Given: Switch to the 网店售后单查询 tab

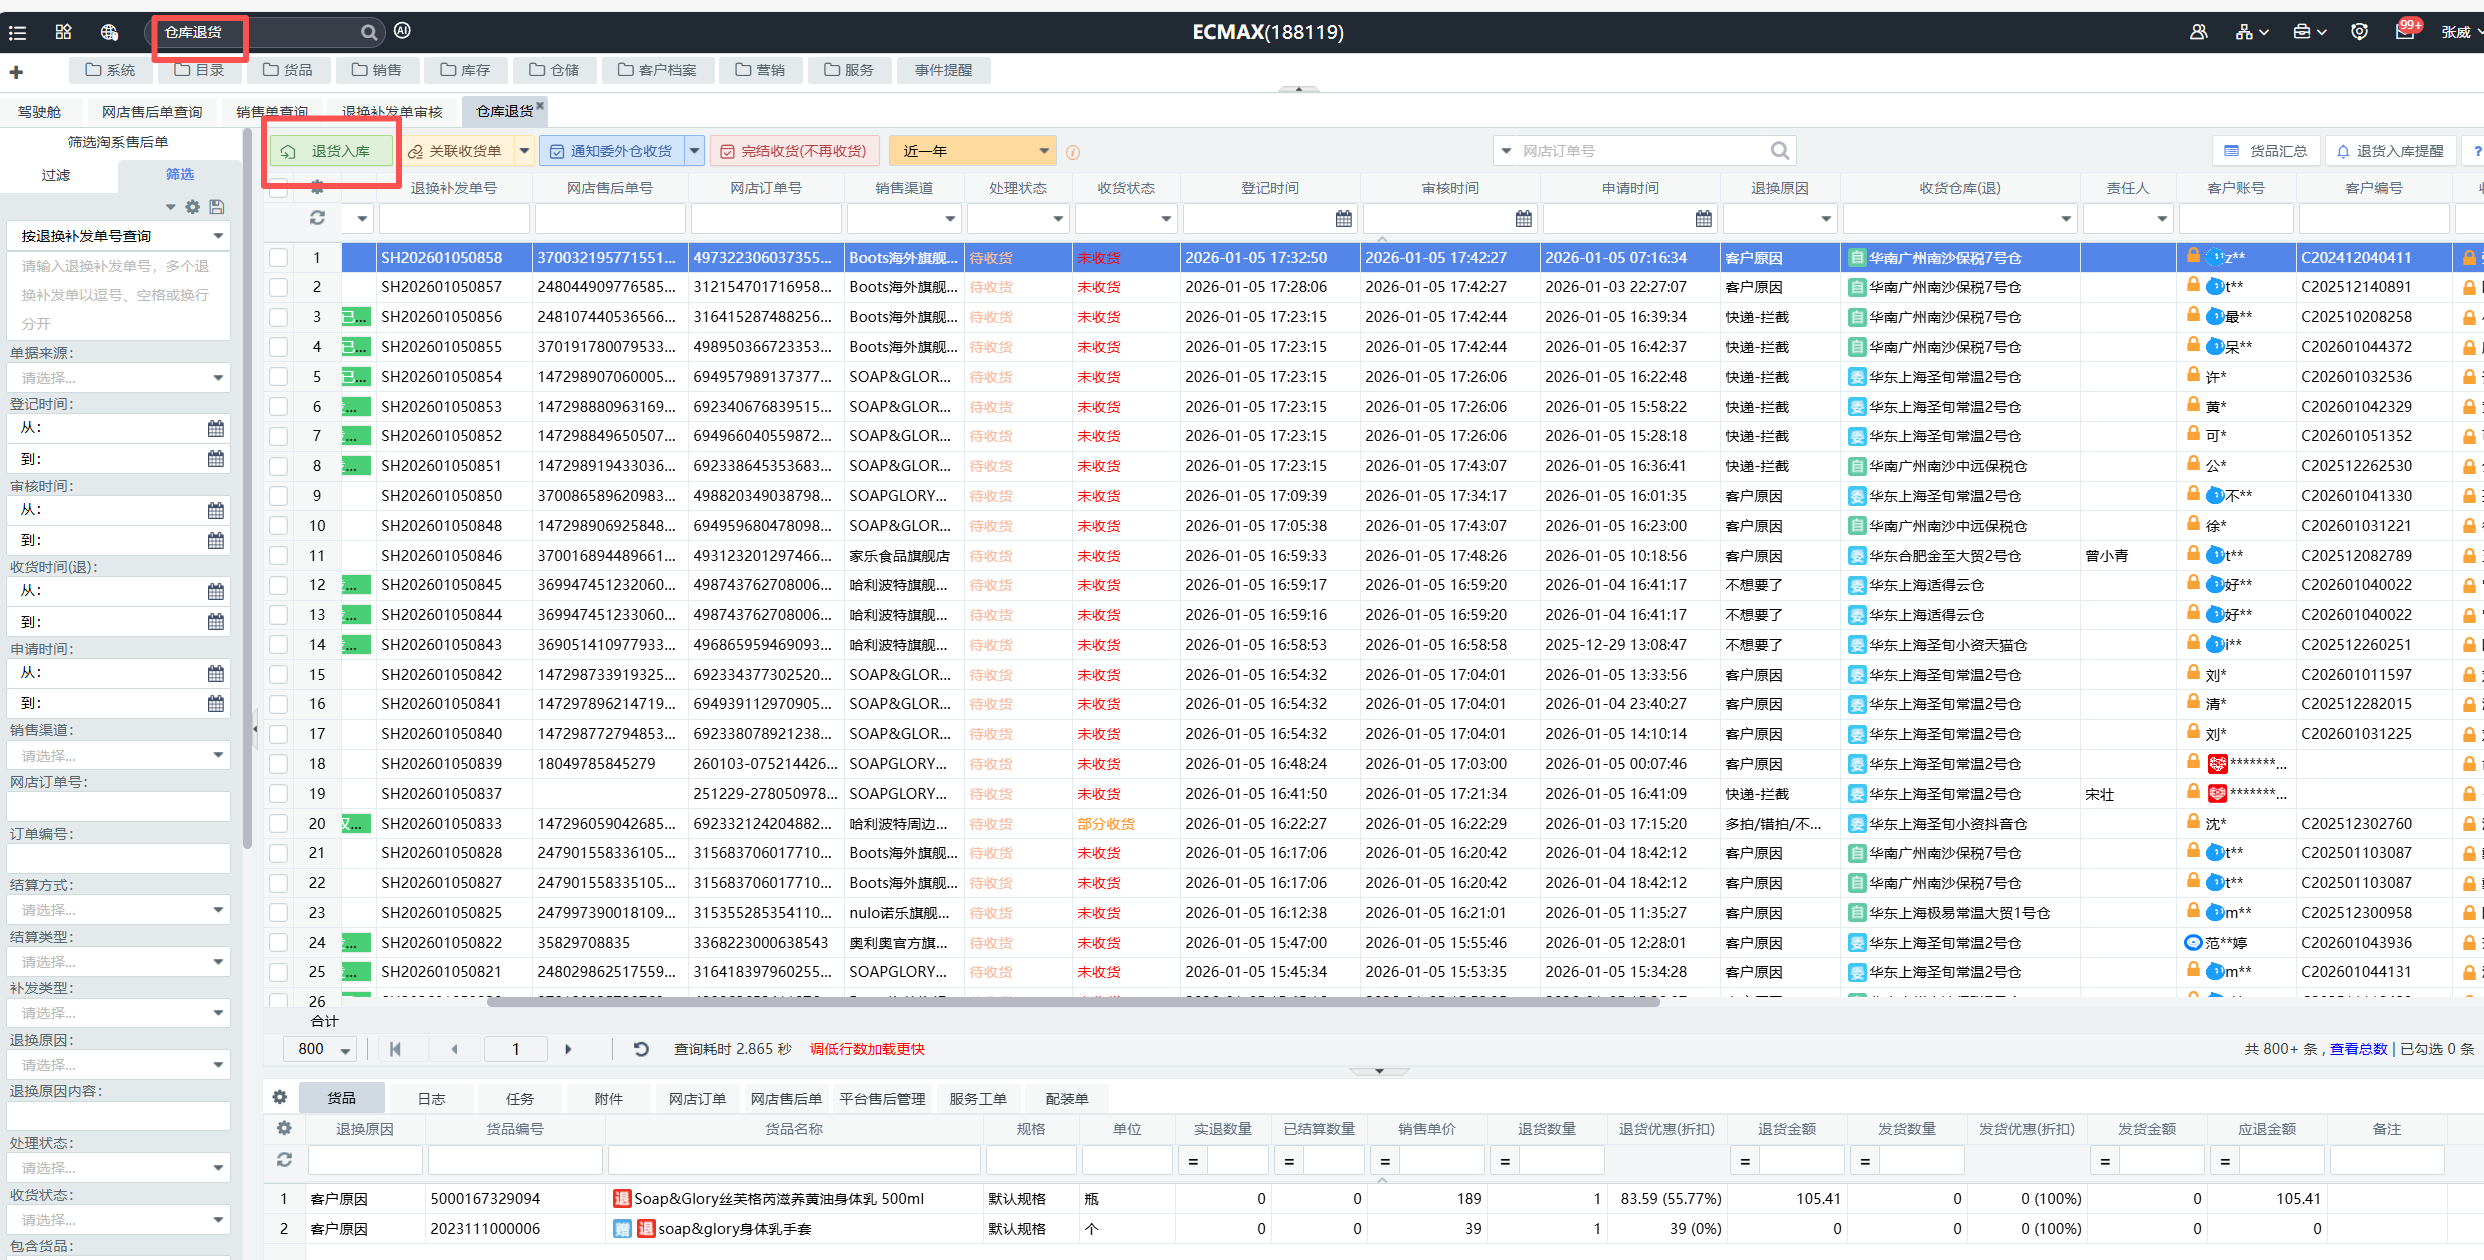Looking at the screenshot, I should (152, 112).
